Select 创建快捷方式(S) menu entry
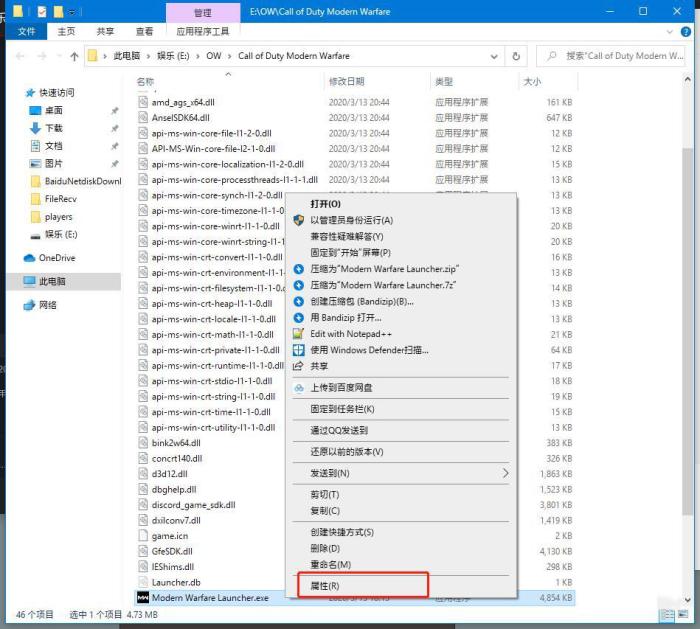The height and width of the screenshot is (629, 700). click(x=342, y=533)
